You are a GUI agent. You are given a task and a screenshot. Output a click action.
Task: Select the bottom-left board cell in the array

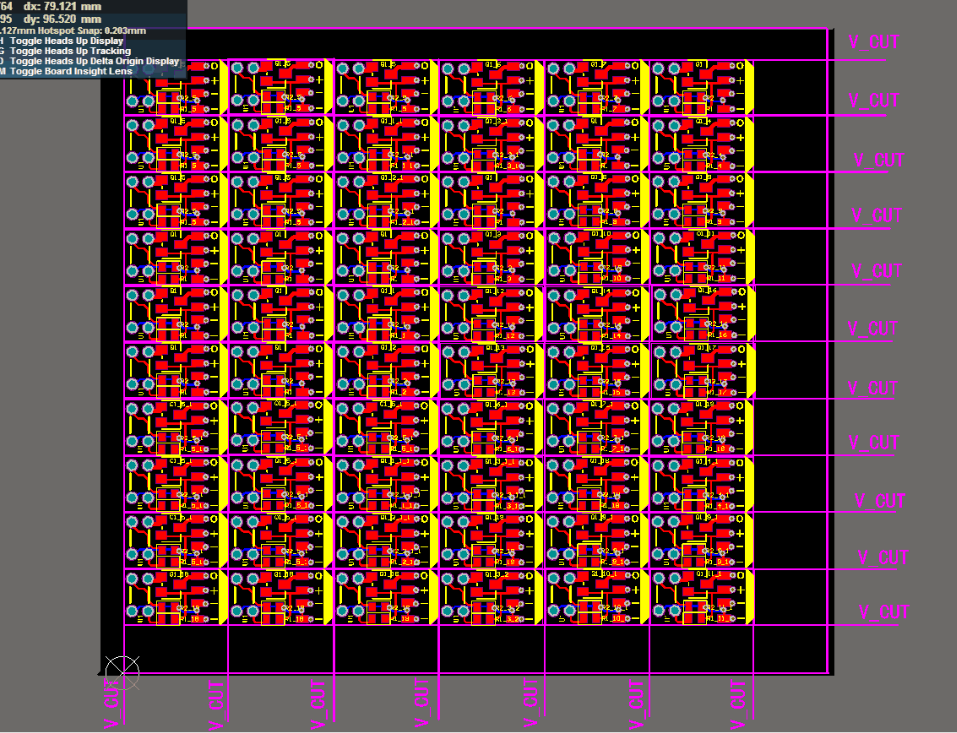coord(175,598)
